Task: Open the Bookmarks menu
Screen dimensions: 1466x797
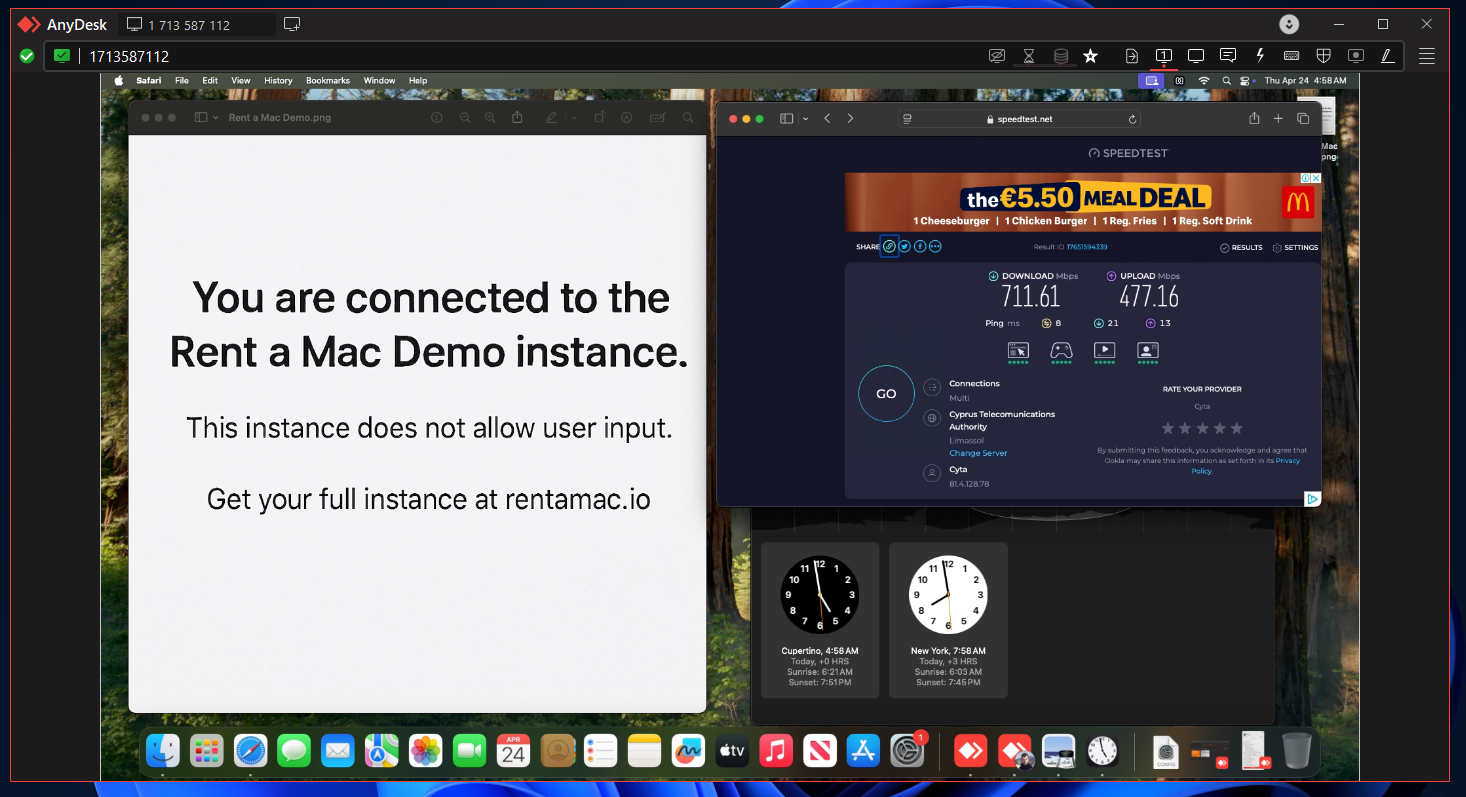Action: (328, 80)
